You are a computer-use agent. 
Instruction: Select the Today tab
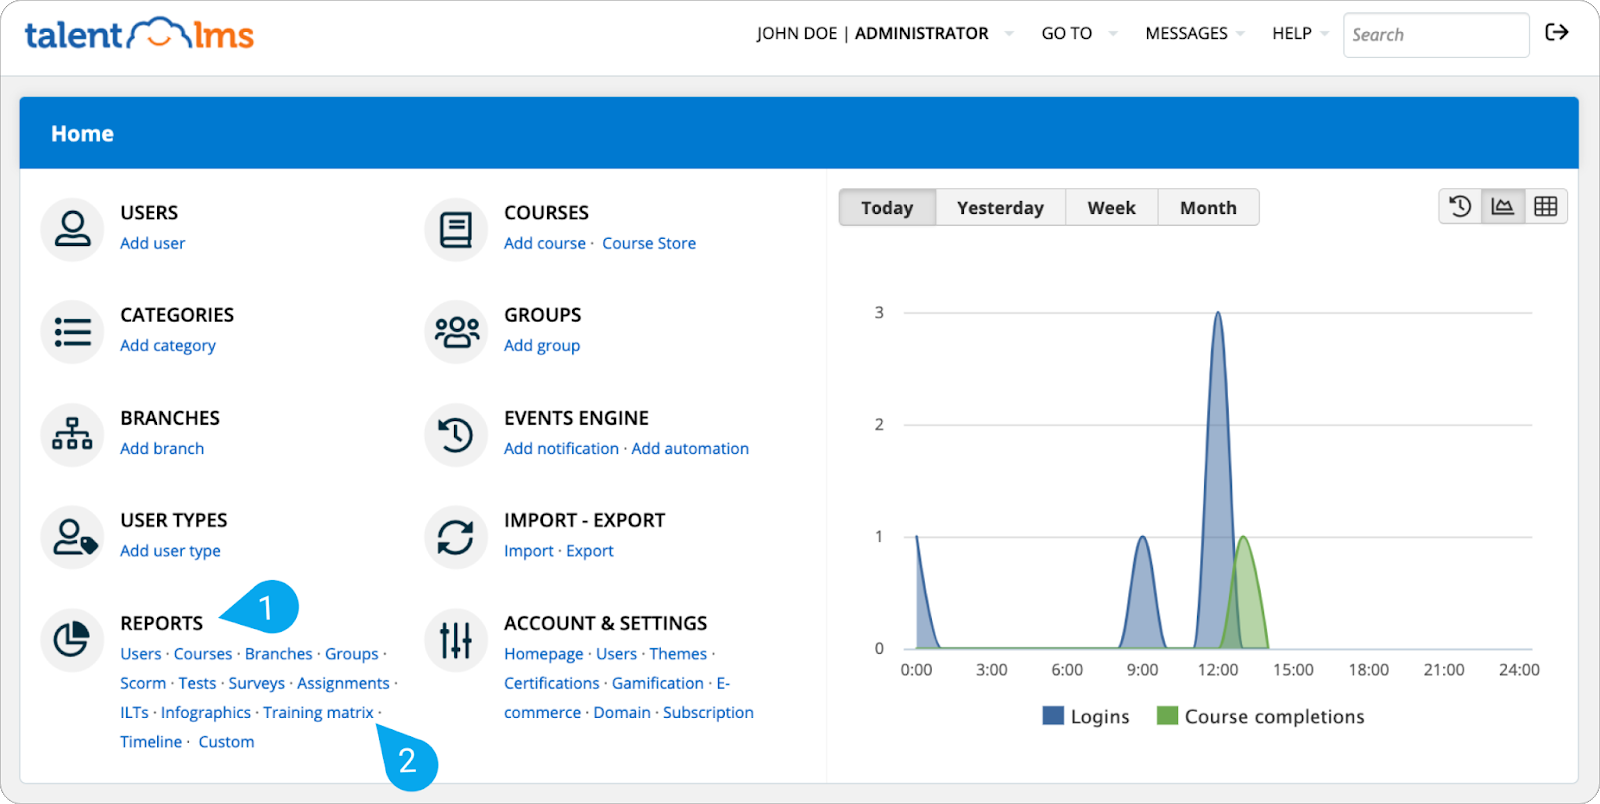(887, 207)
